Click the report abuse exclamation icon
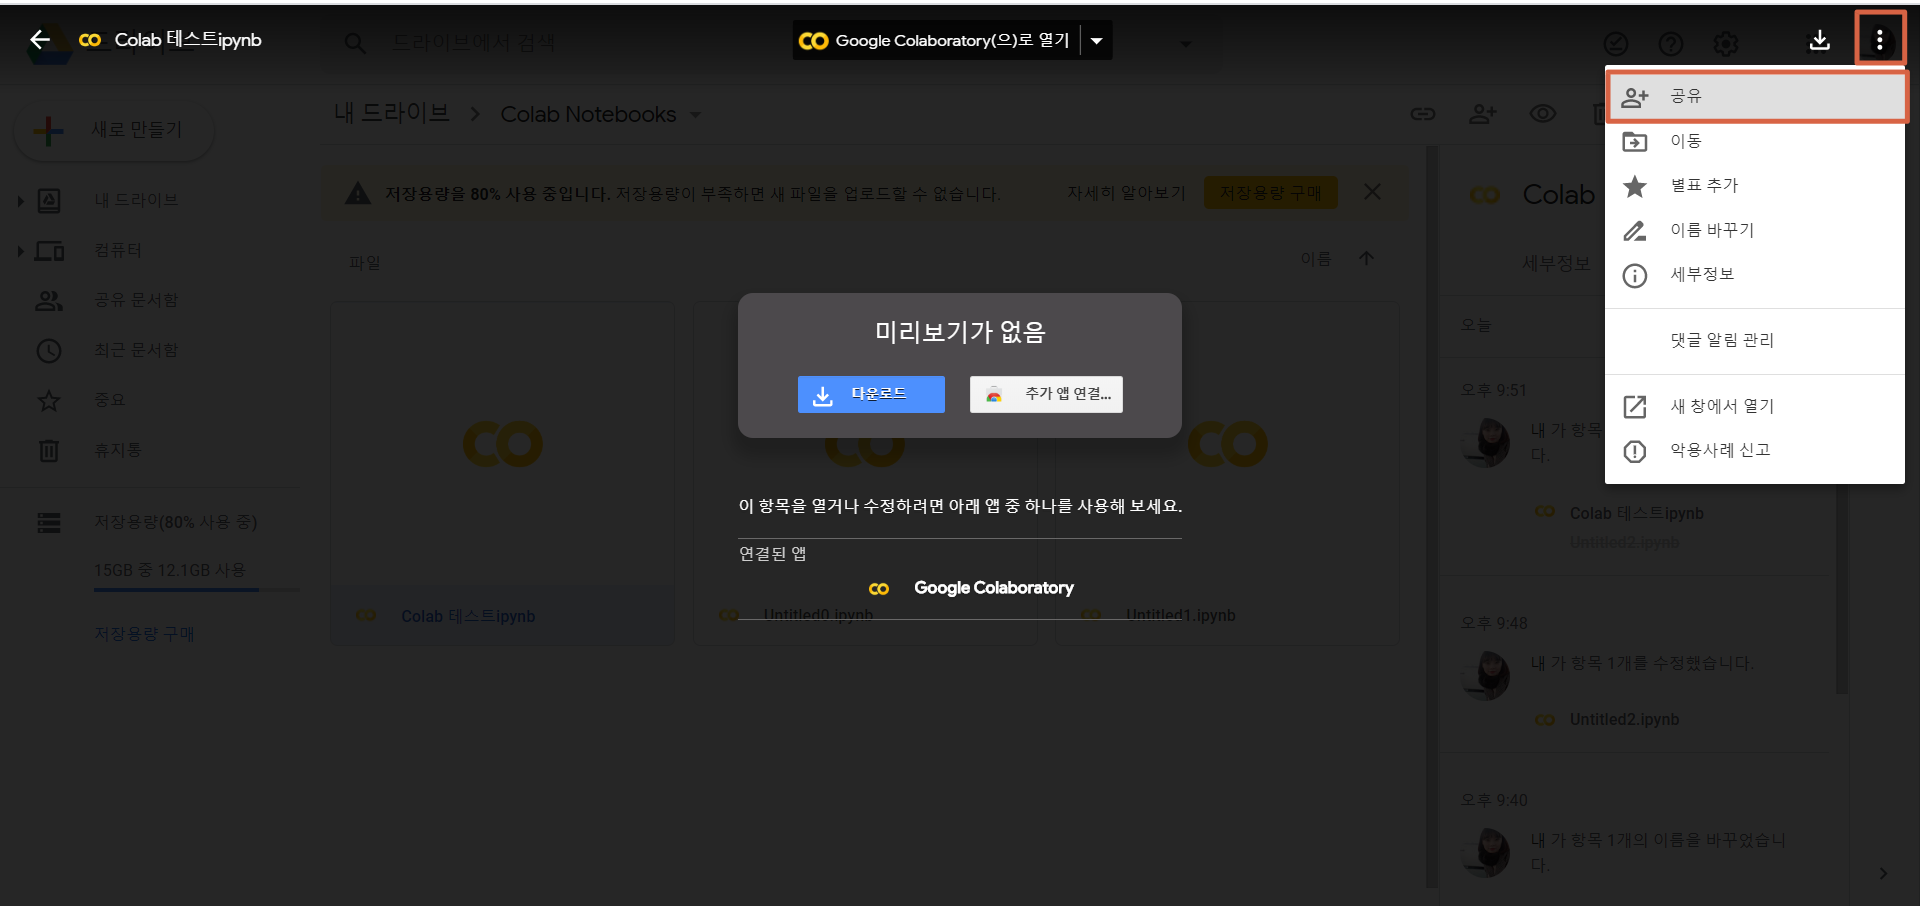This screenshot has height=906, width=1926. click(x=1634, y=452)
